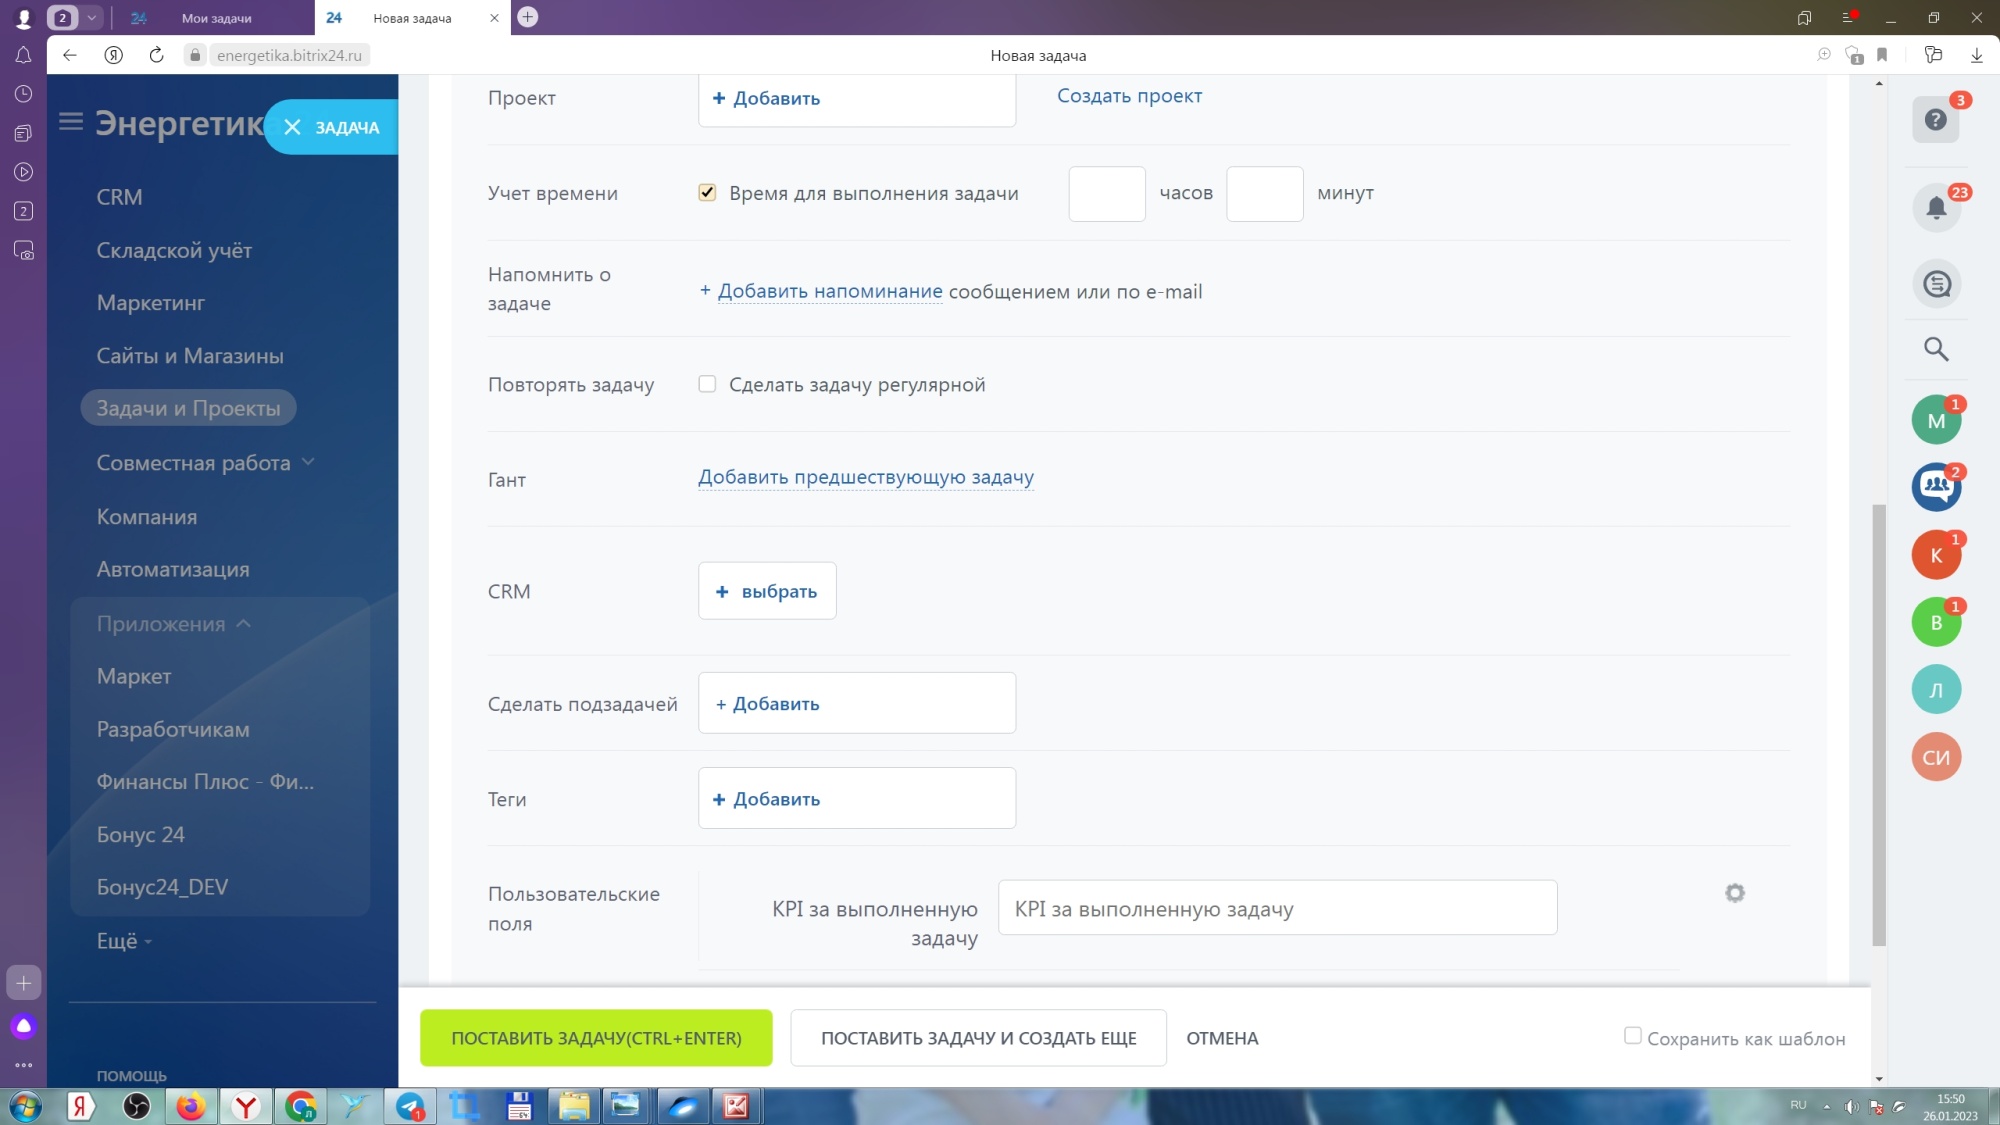Open Alice assistant in browser sidebar
This screenshot has width=2000, height=1125.
tap(23, 1026)
